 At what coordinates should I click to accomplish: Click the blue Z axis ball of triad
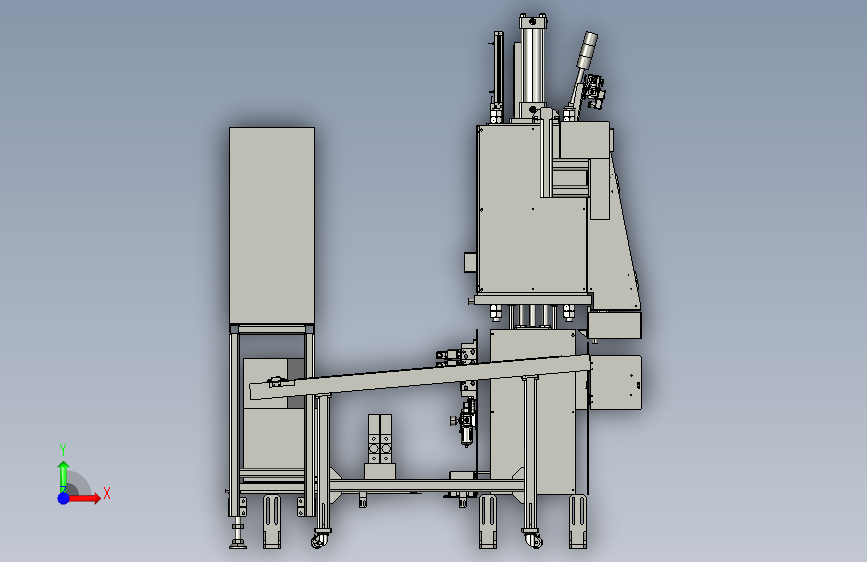[x=63, y=498]
